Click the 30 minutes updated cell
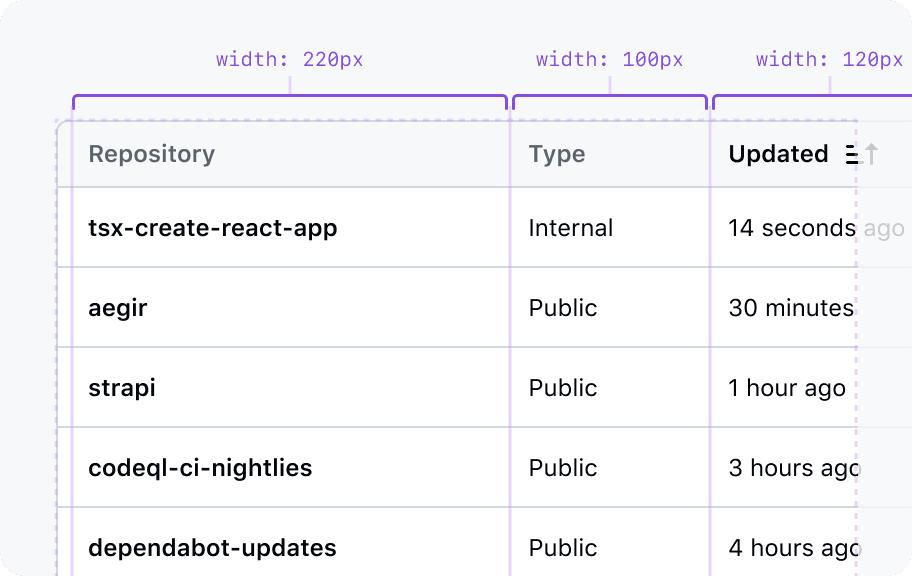912x576 pixels. 791,308
